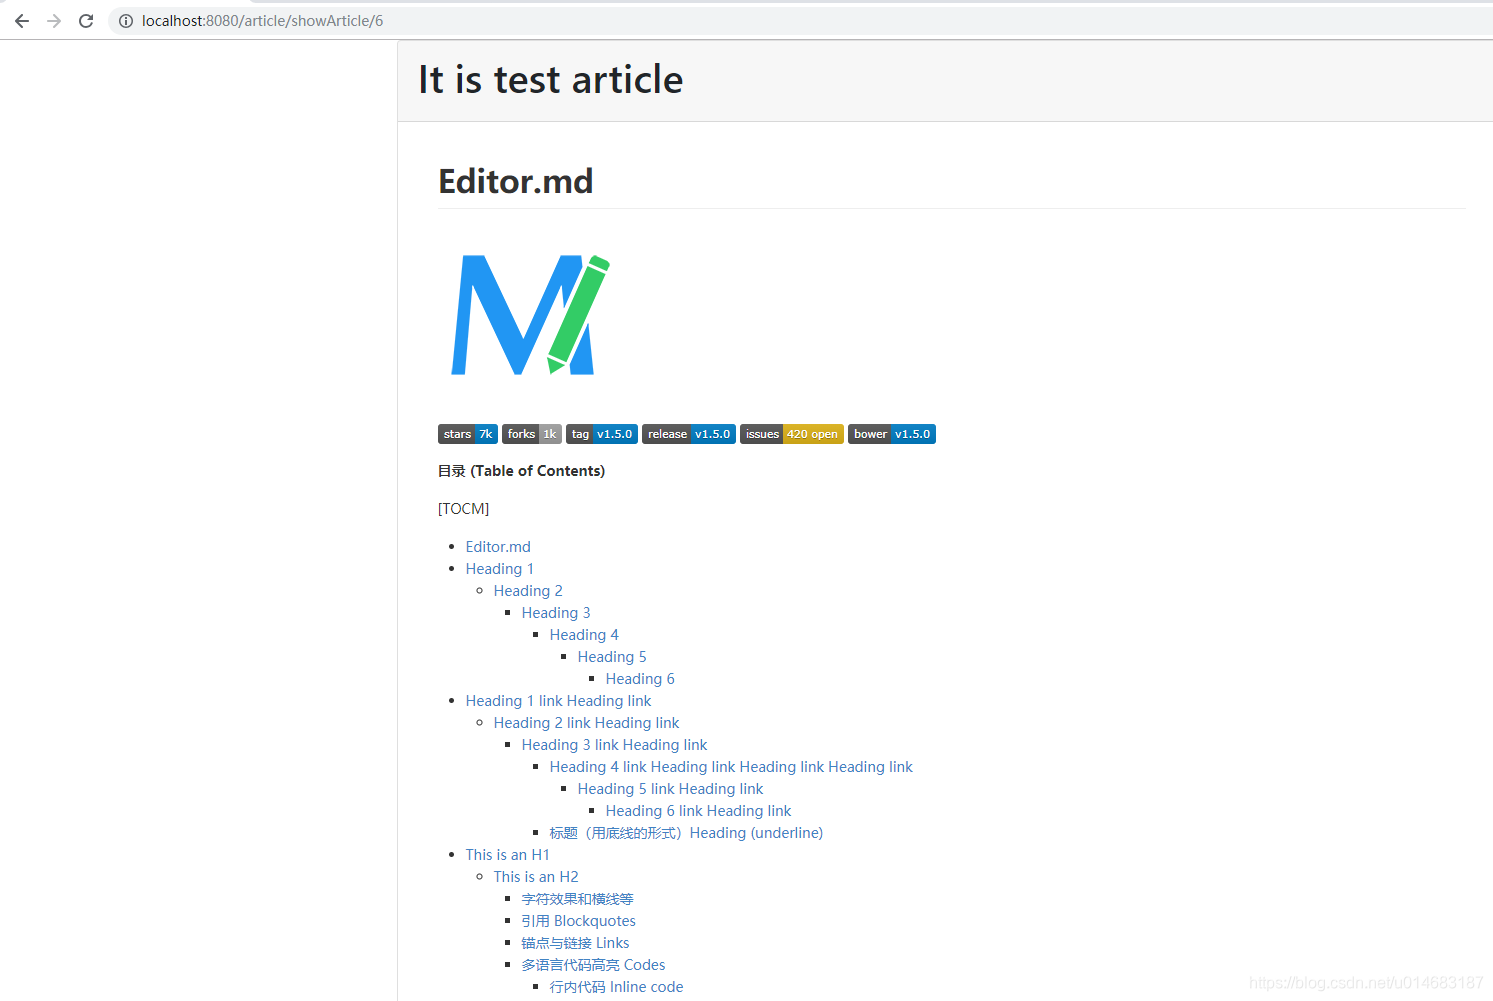Viewport: 1493px width, 1001px height.
Task: Open the 'Heading (underline)' link
Action: click(686, 833)
